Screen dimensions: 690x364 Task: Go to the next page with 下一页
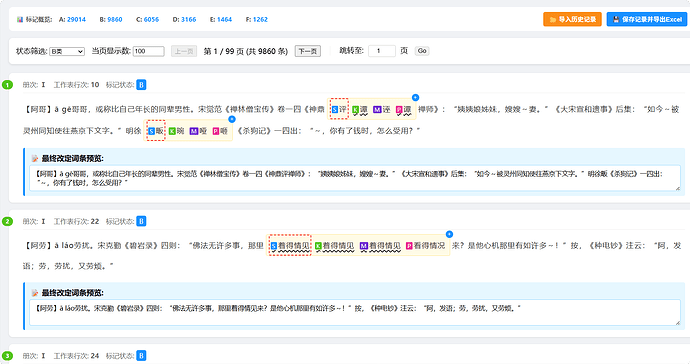pos(308,51)
